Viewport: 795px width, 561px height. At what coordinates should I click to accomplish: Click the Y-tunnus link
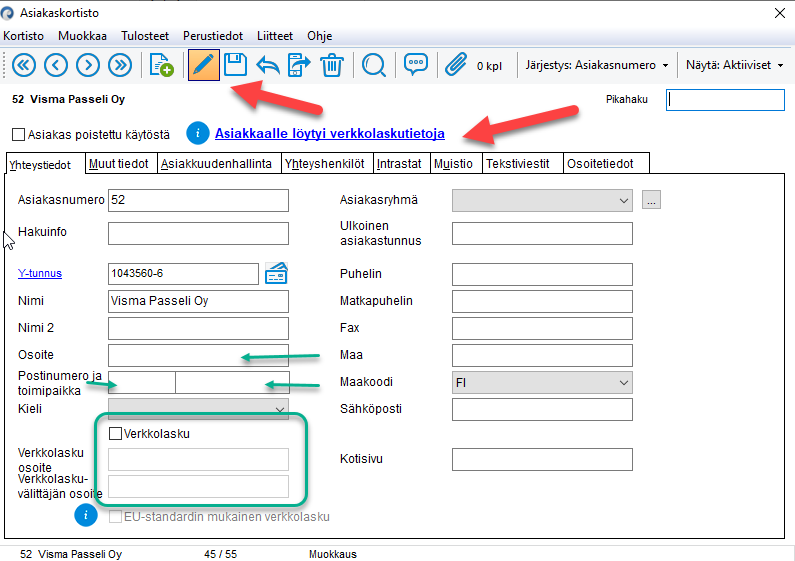40,273
